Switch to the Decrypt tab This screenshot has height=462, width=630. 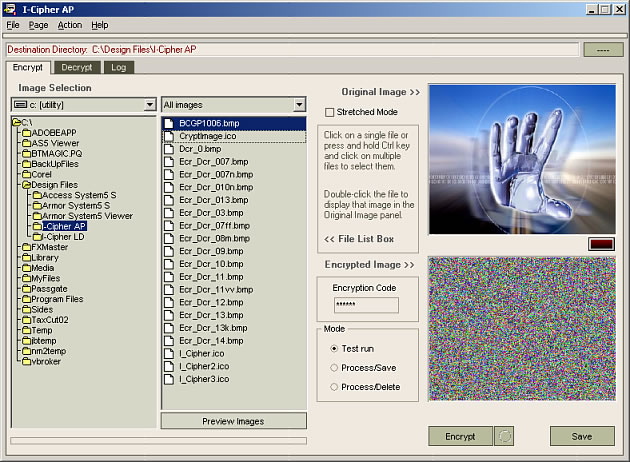coord(77,67)
